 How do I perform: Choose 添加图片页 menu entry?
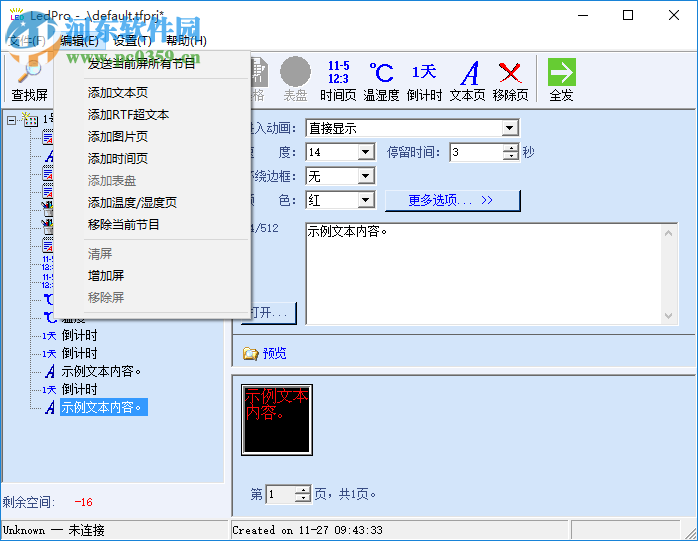[151, 137]
